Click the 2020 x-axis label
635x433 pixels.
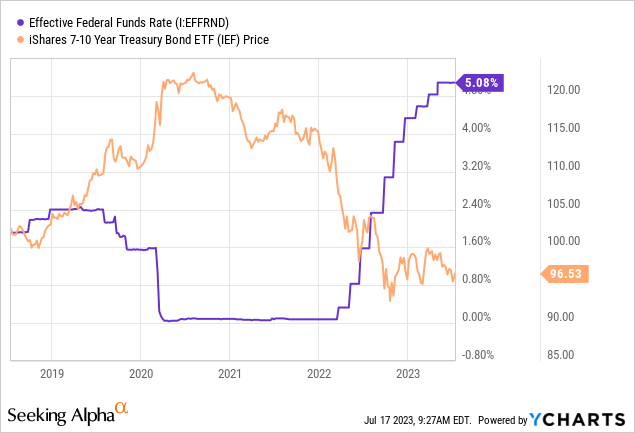click(x=141, y=373)
